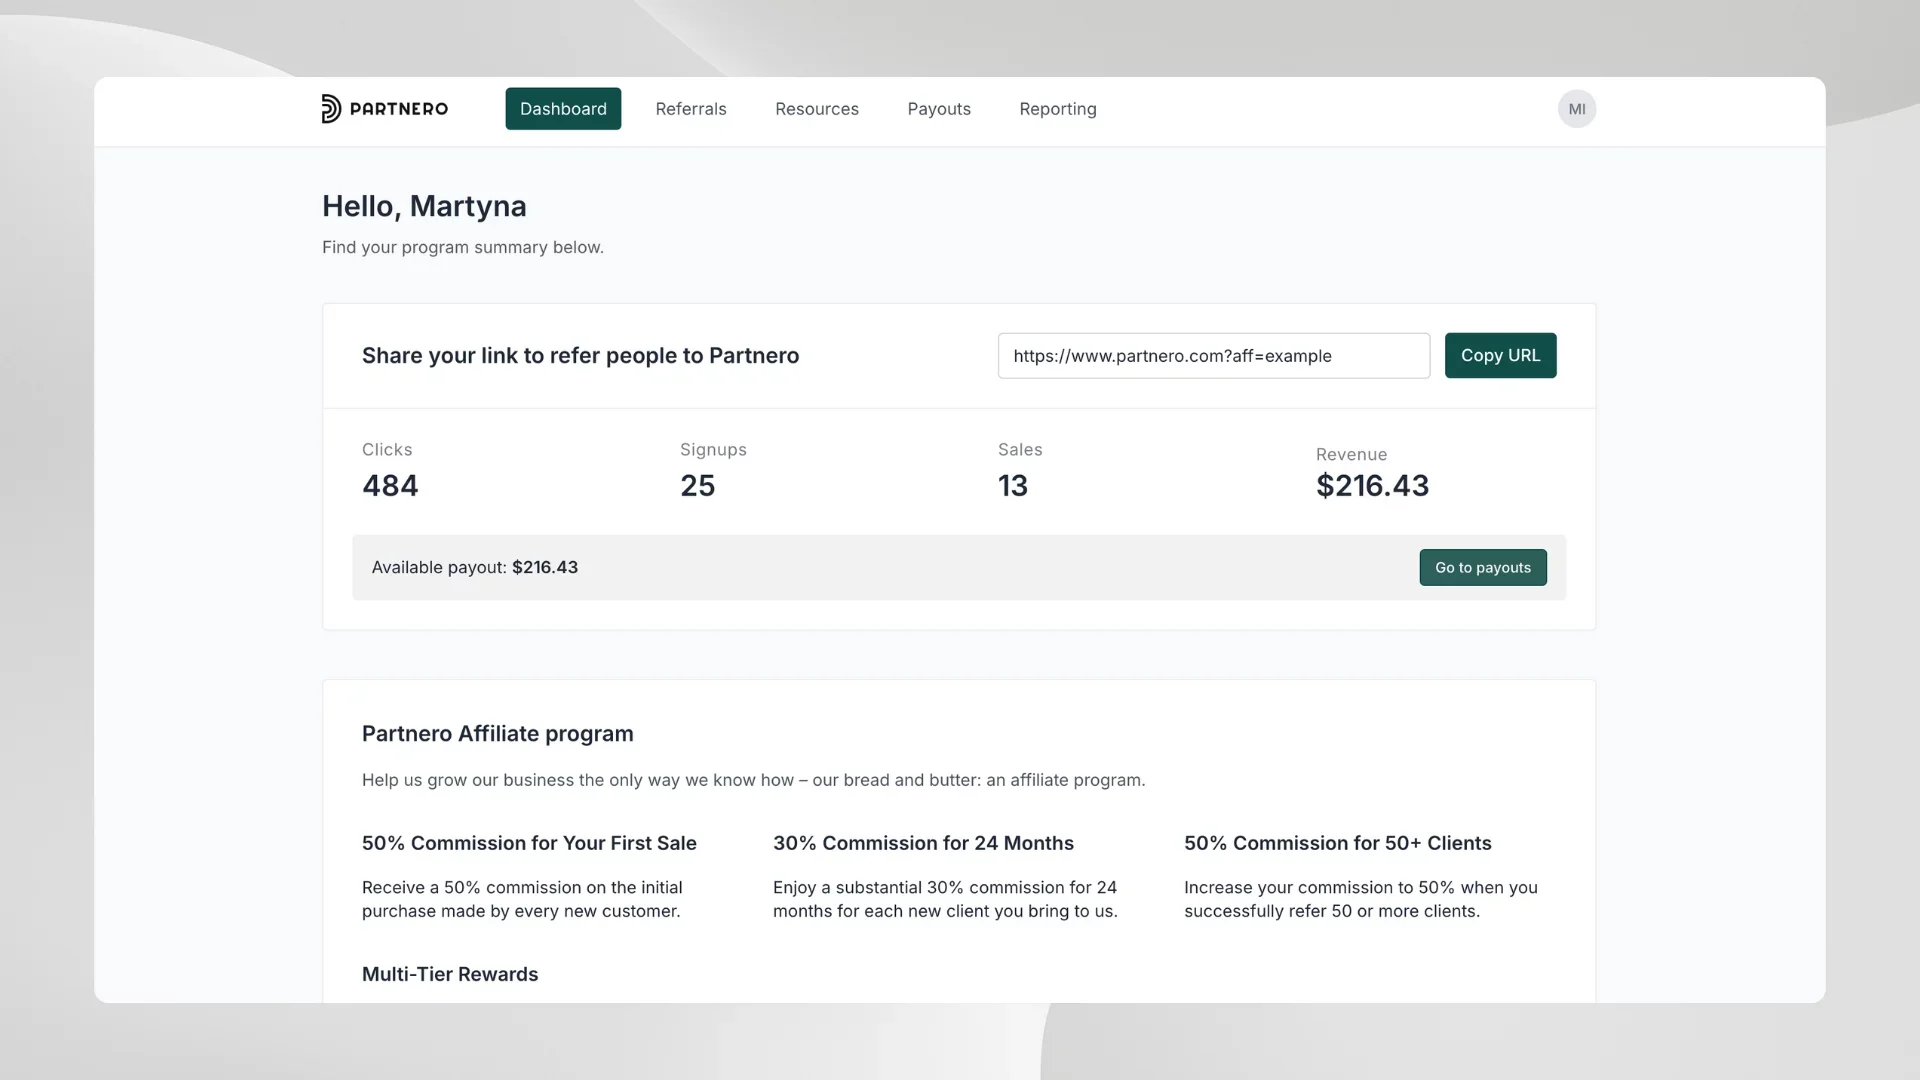Click the Multi-Tier Rewards heading

[x=450, y=974]
